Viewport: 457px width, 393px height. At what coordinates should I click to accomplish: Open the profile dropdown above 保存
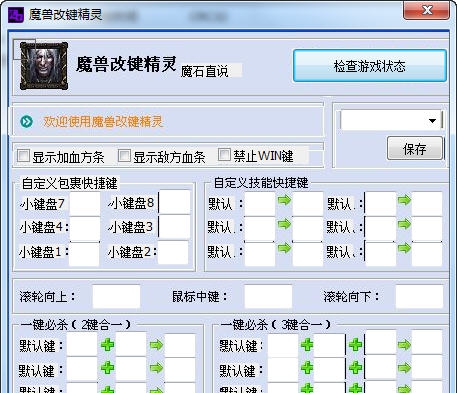coord(391,120)
